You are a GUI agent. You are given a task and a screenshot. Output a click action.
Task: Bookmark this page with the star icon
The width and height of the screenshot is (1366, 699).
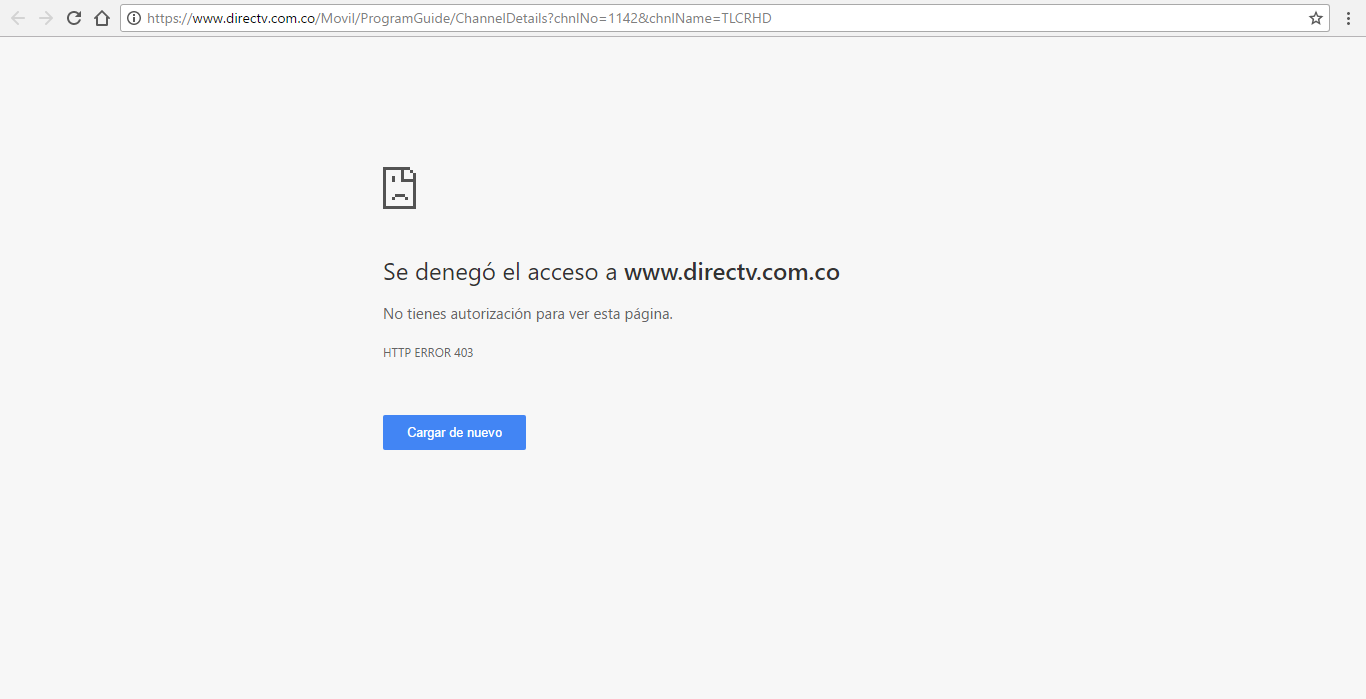pos(1316,18)
